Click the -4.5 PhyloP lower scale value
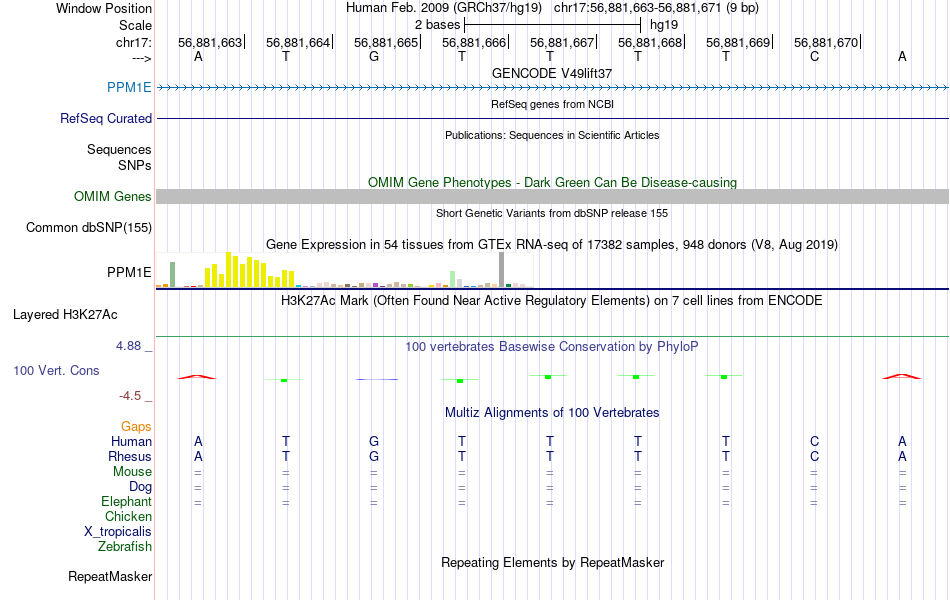The height and width of the screenshot is (600, 950). 130,396
